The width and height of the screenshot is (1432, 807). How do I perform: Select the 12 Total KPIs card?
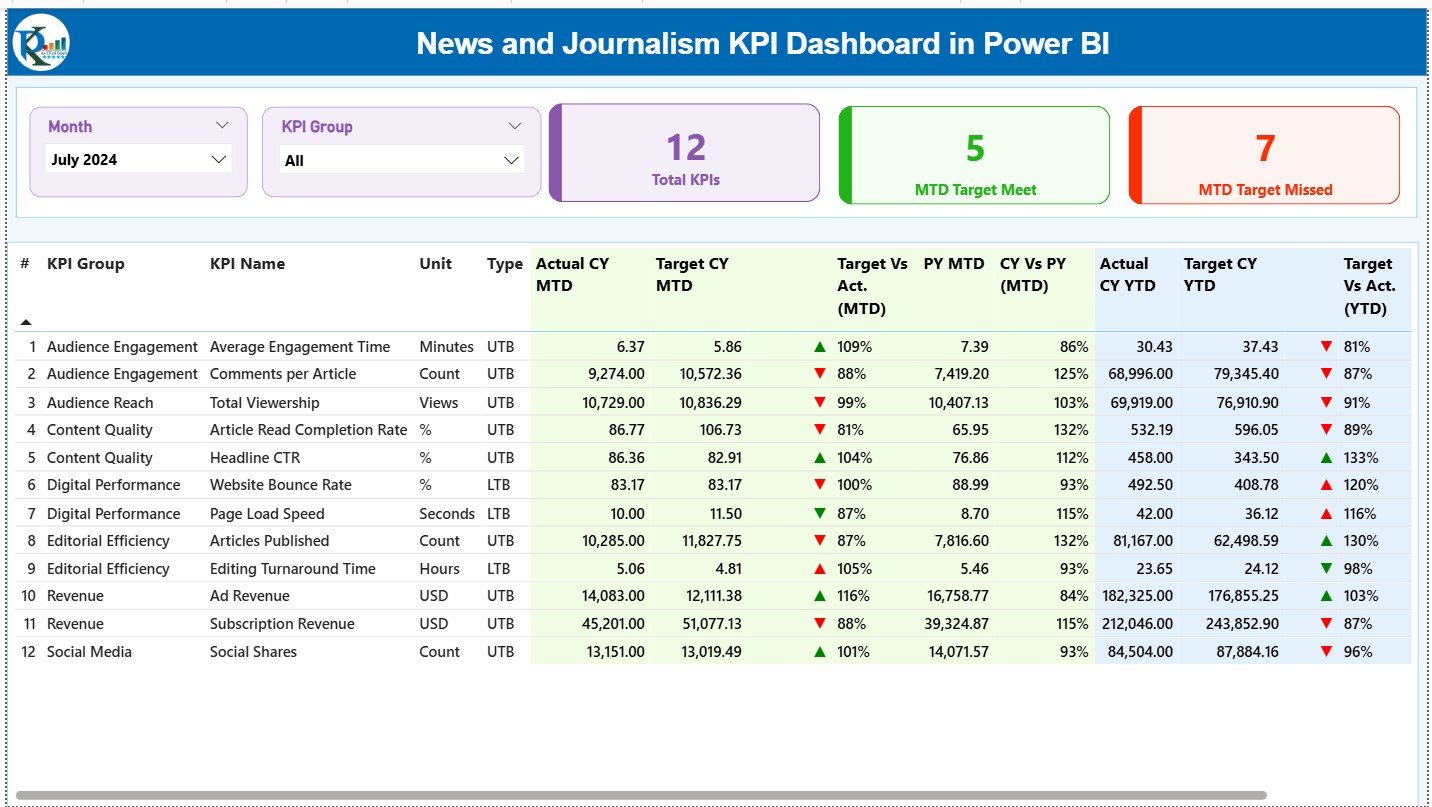[684, 152]
